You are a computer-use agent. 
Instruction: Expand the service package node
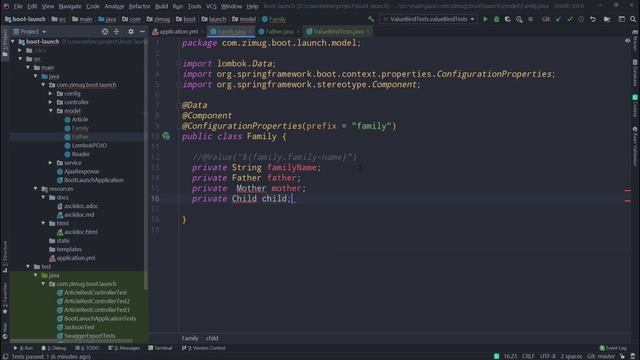(51, 162)
